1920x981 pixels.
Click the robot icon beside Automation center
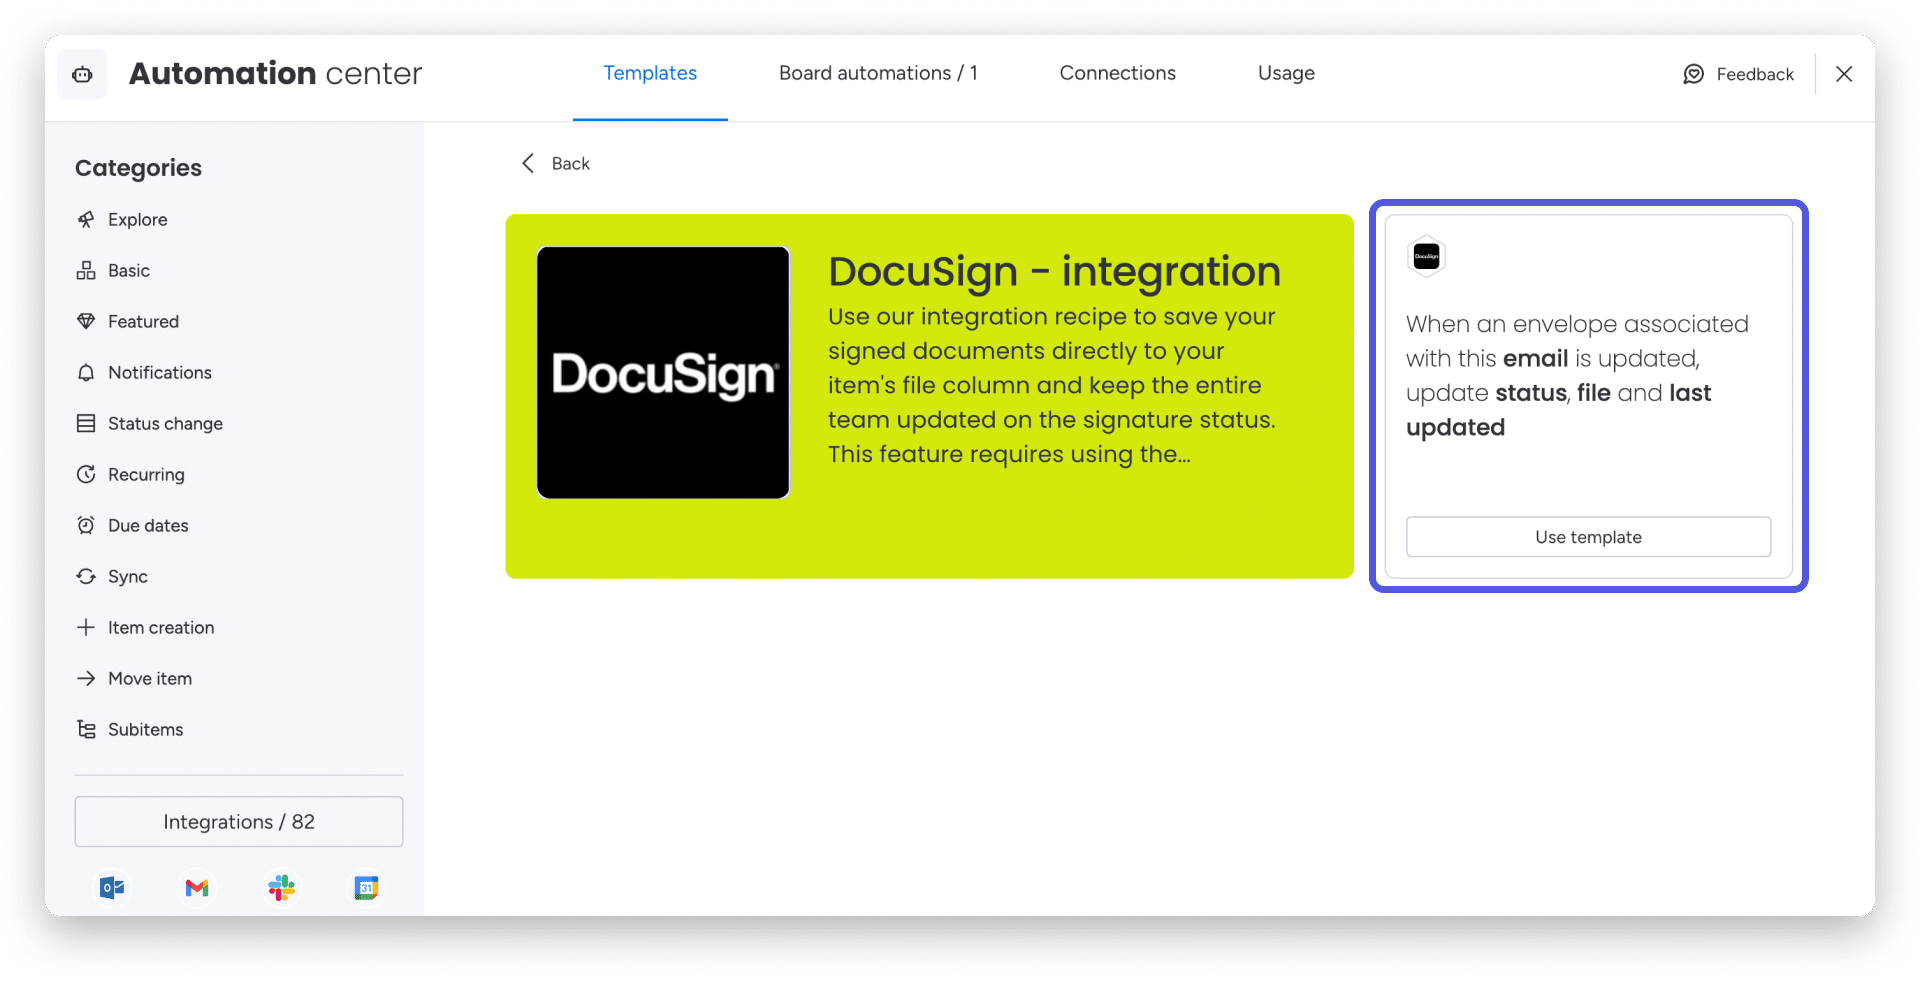[82, 74]
